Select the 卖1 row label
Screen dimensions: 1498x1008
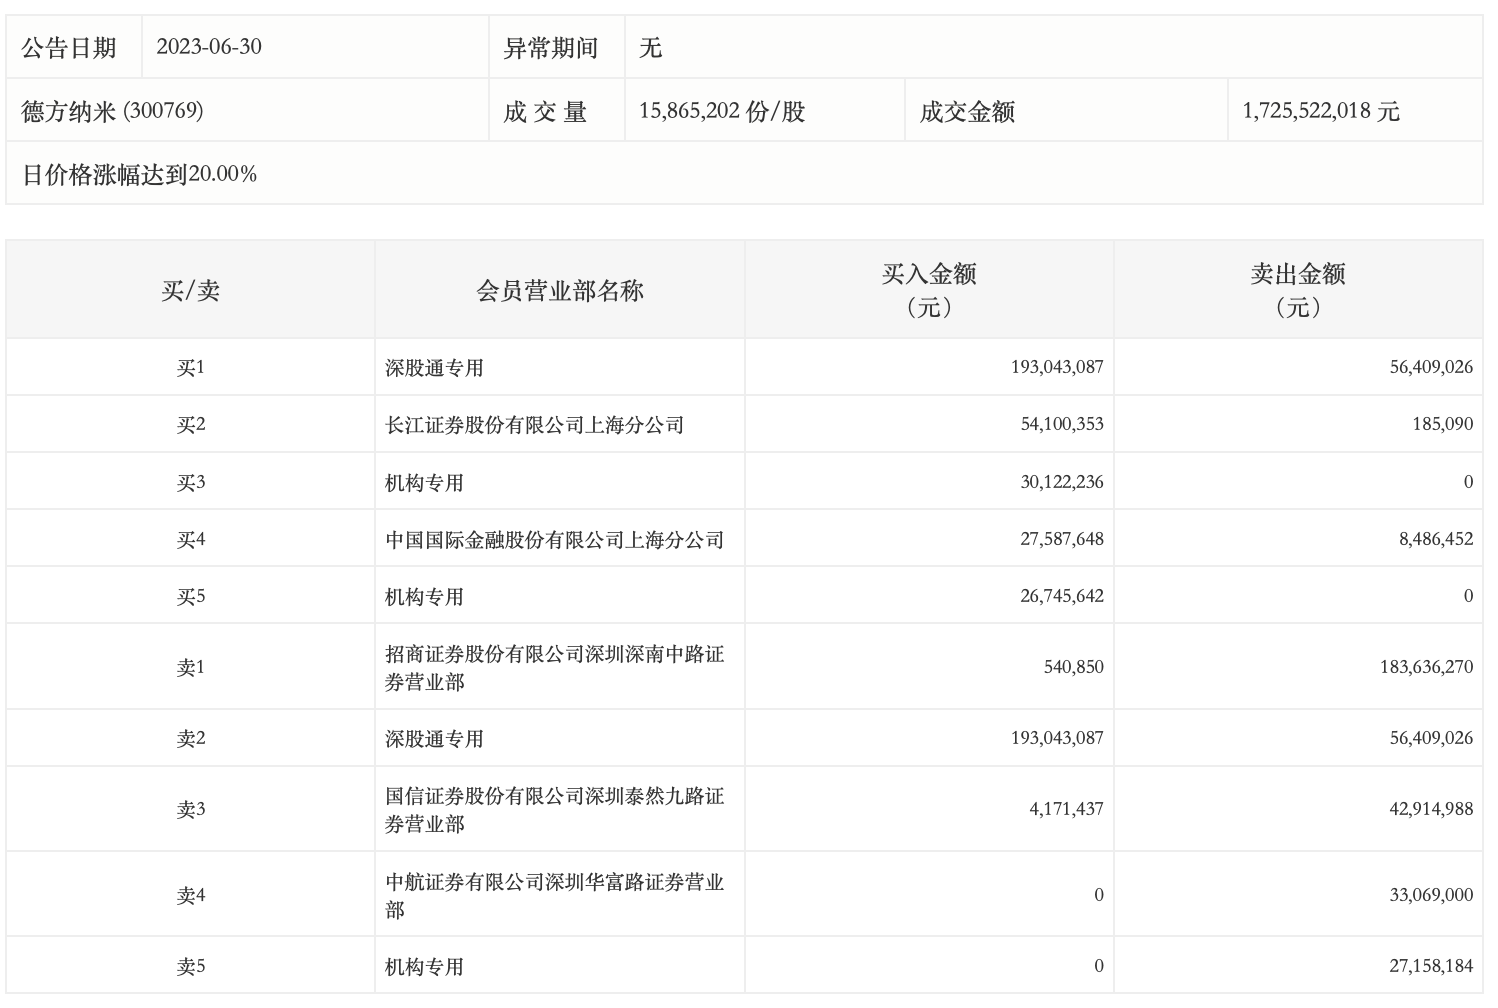190,667
